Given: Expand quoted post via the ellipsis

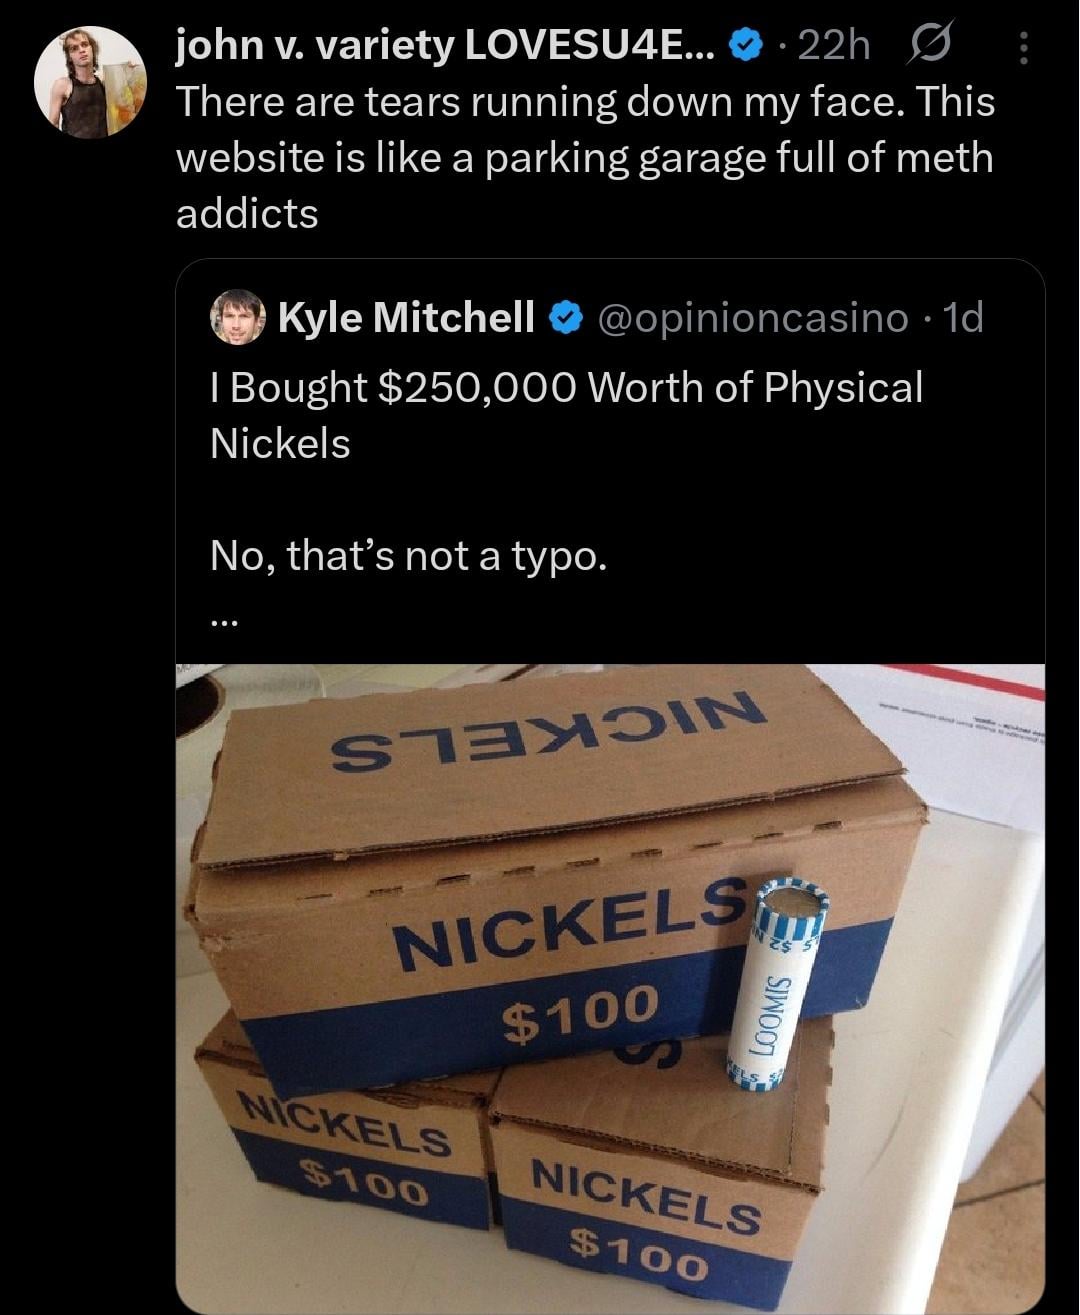Looking at the screenshot, I should click(223, 622).
